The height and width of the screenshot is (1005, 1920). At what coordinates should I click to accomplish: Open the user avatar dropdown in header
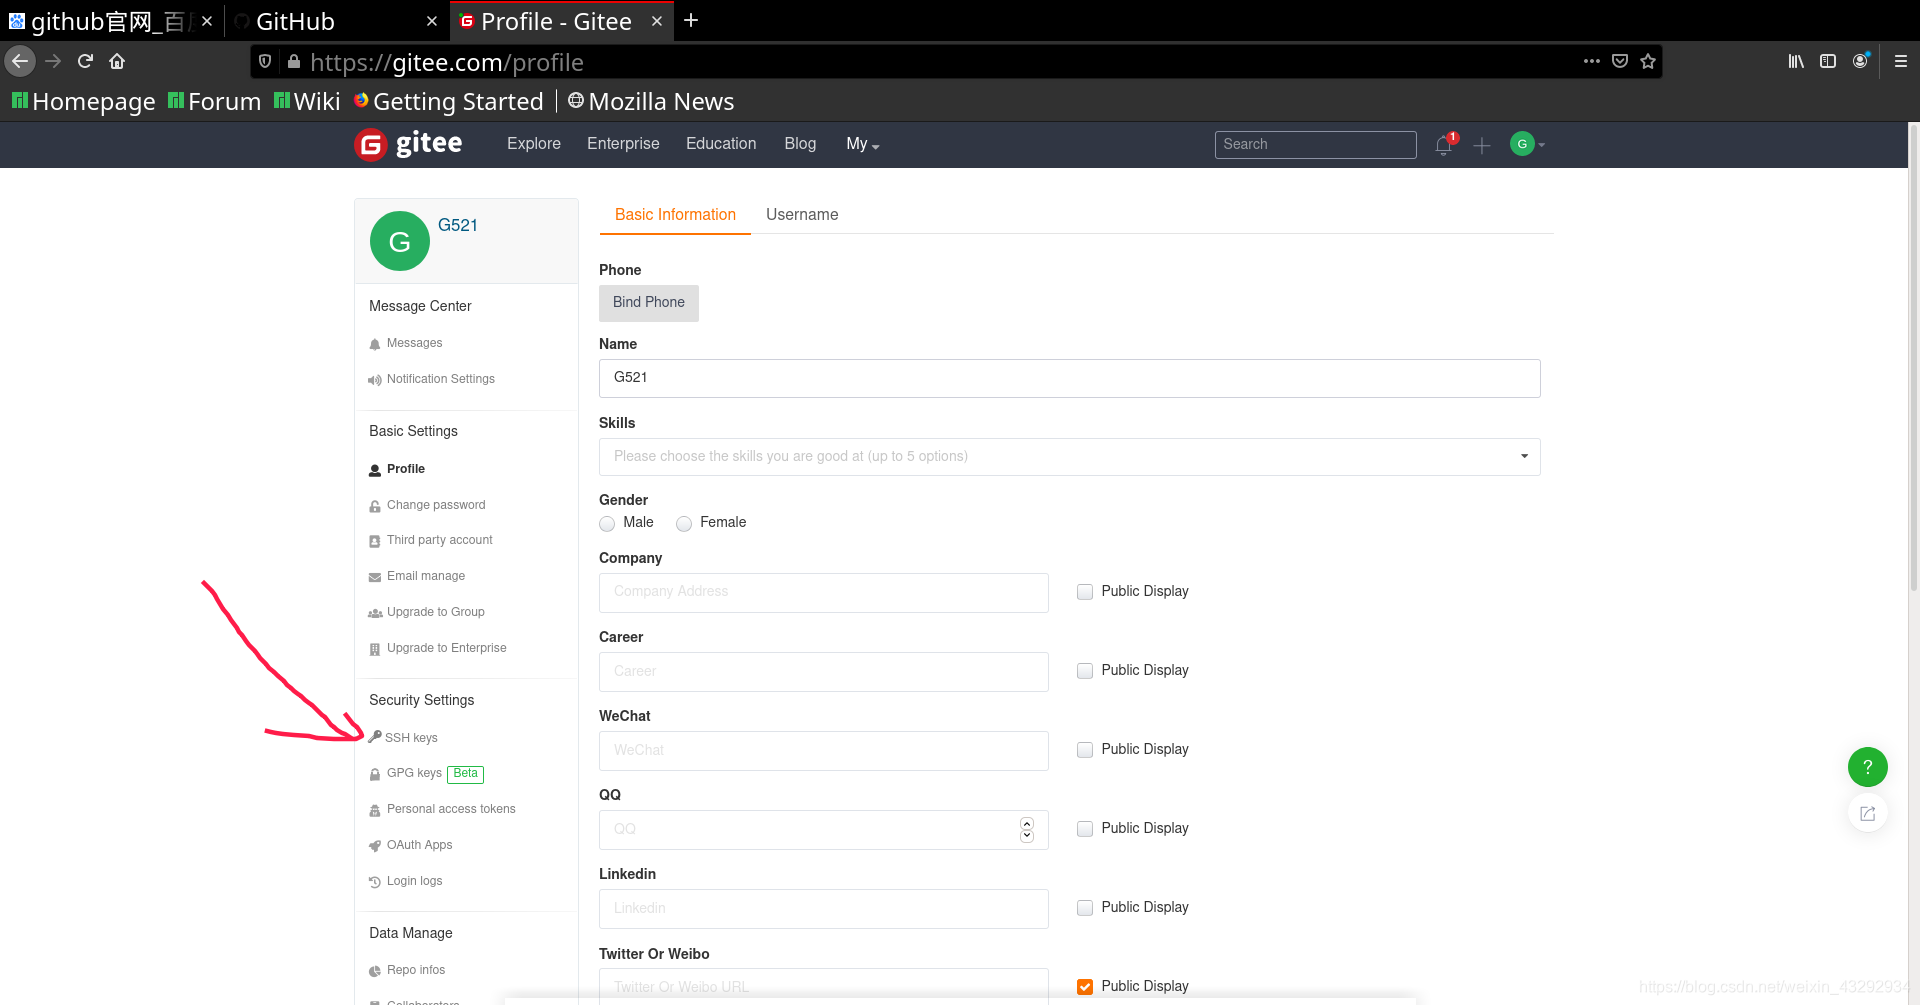[1528, 145]
